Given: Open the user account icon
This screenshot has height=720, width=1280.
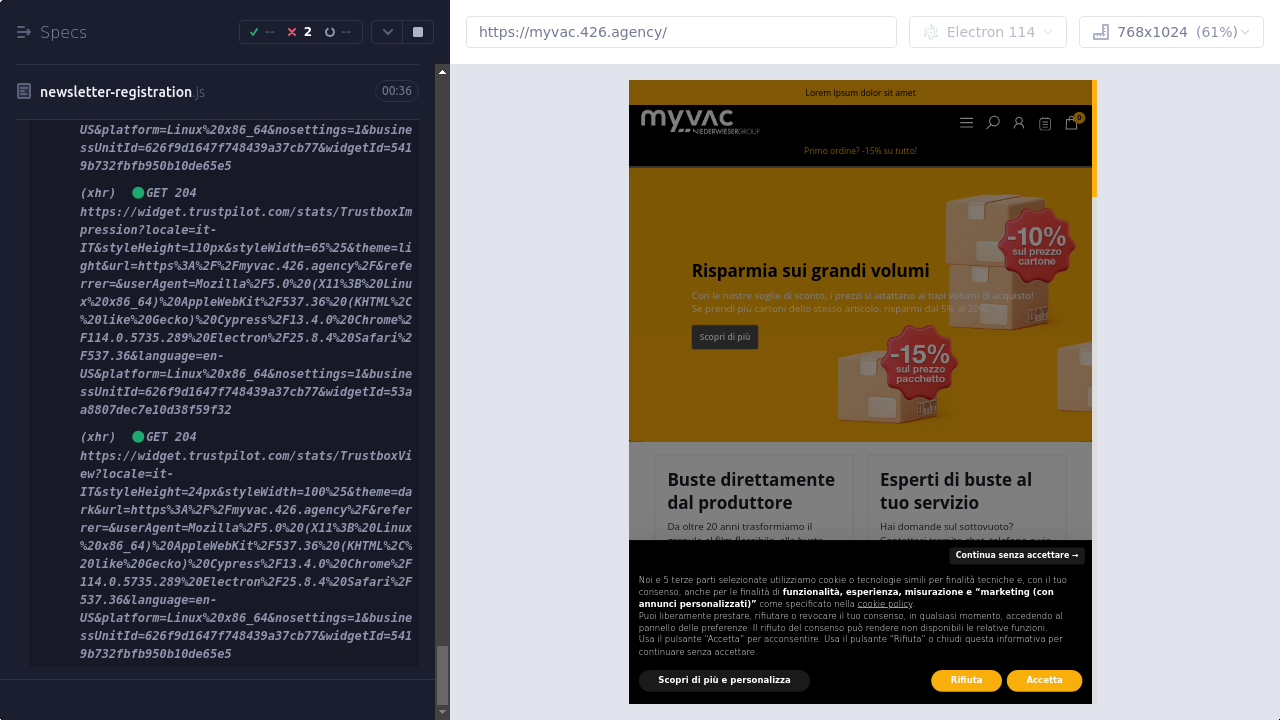Looking at the screenshot, I should (x=1019, y=123).
